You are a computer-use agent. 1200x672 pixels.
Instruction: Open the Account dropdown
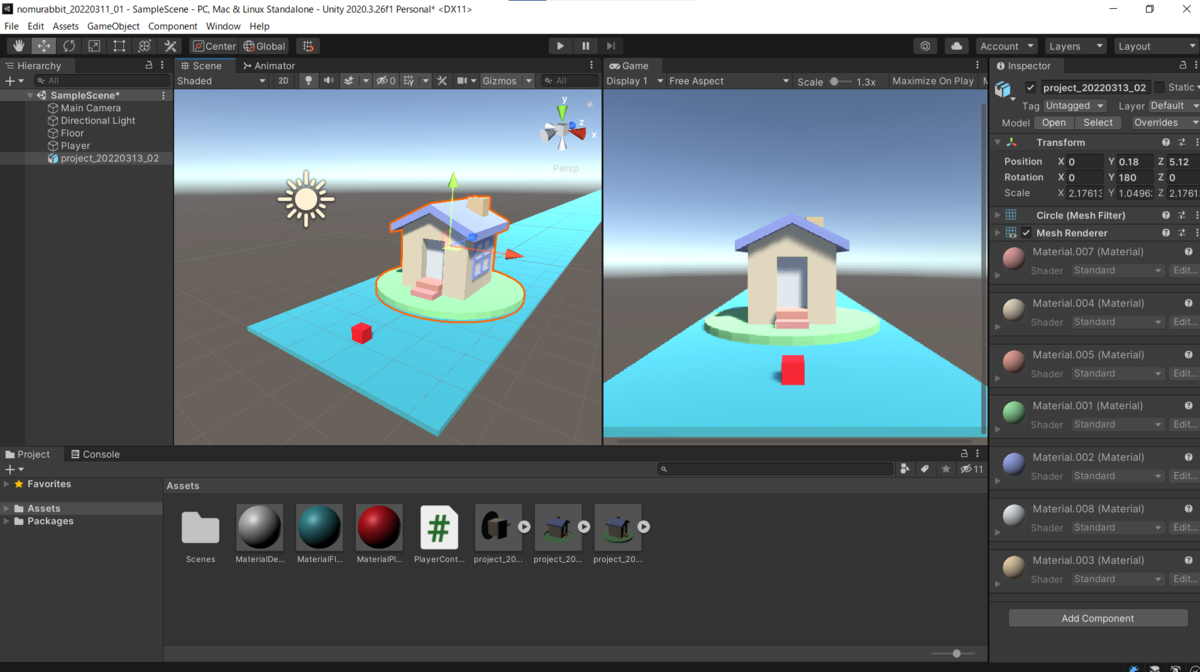1006,46
